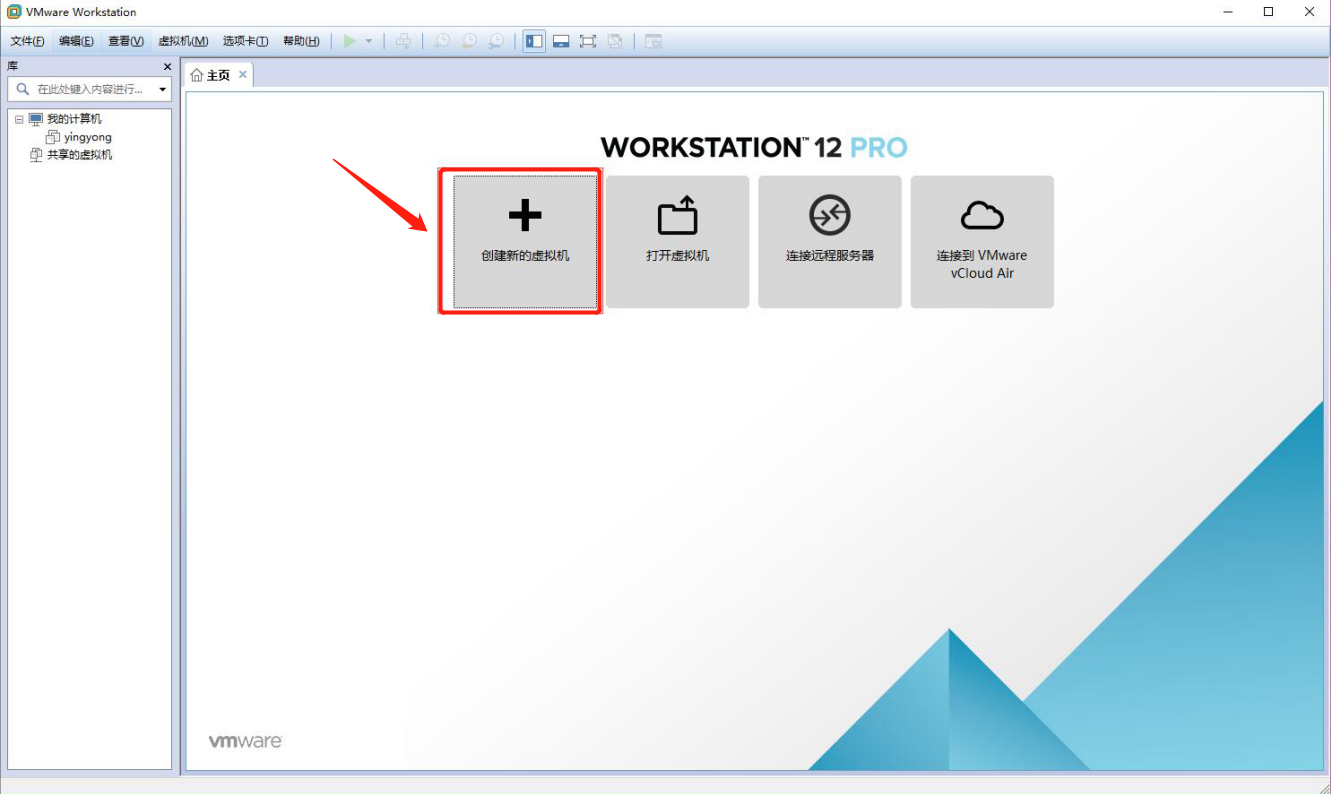Switch to Unity mode toolbar icon

[x=615, y=41]
